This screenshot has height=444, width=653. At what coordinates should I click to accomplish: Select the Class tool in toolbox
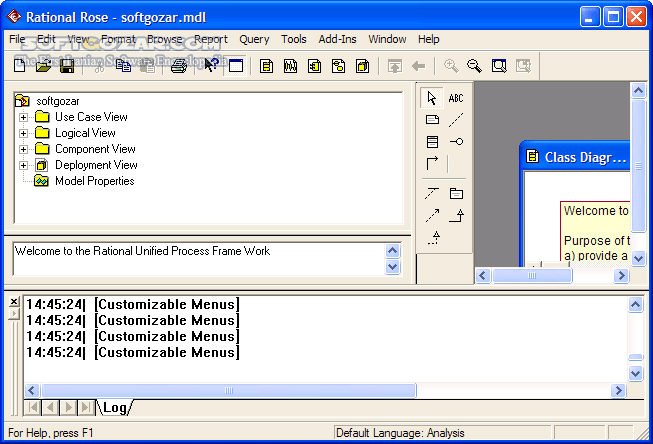[x=432, y=142]
